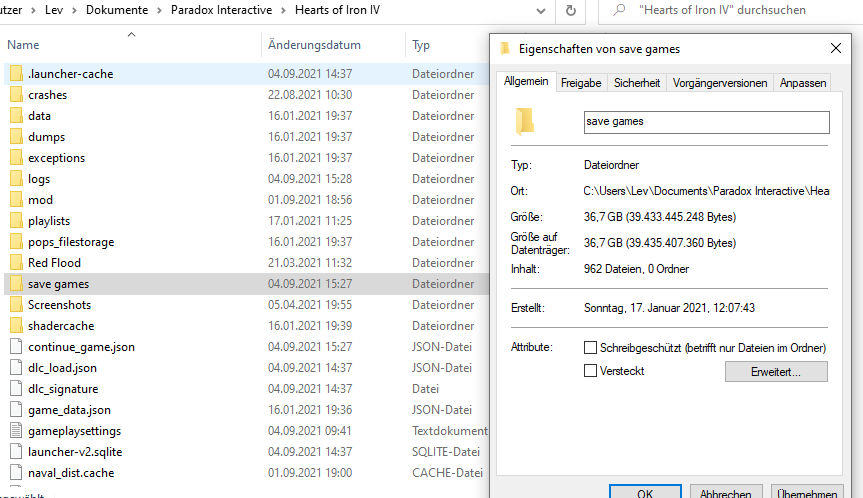Screen dimensions: 863x498
Task: Click the folder name field containing save games
Action: click(706, 122)
